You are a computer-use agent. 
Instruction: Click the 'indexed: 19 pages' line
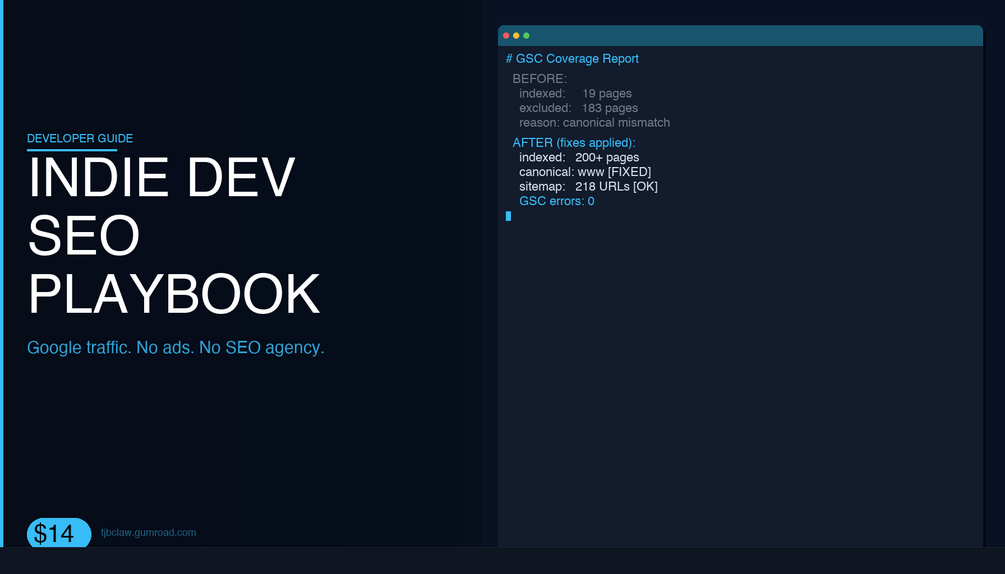576,94
